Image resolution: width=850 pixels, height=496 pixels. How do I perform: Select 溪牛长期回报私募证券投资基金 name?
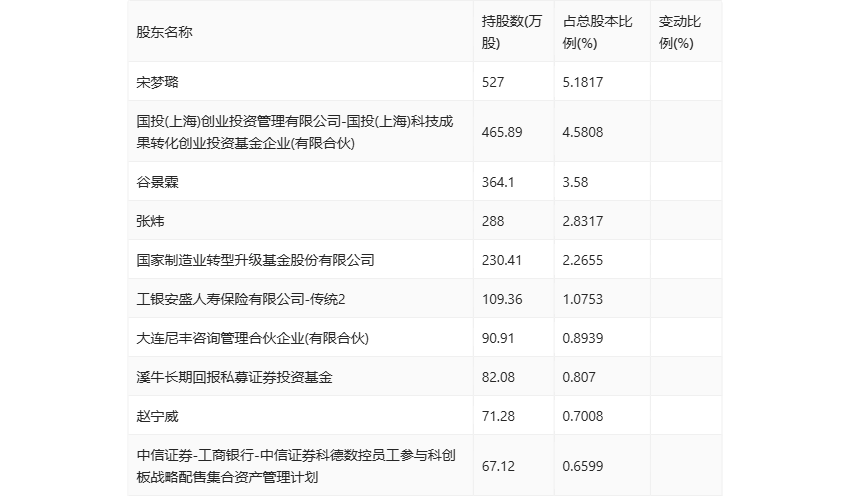234,377
